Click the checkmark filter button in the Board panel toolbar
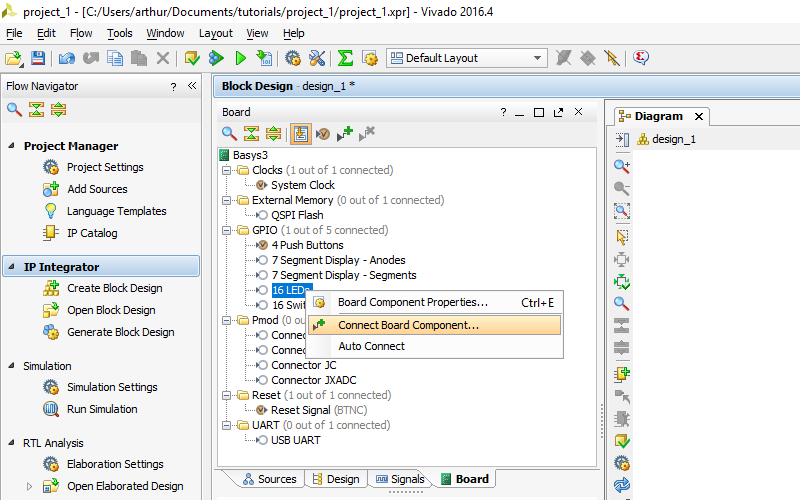 [x=322, y=134]
